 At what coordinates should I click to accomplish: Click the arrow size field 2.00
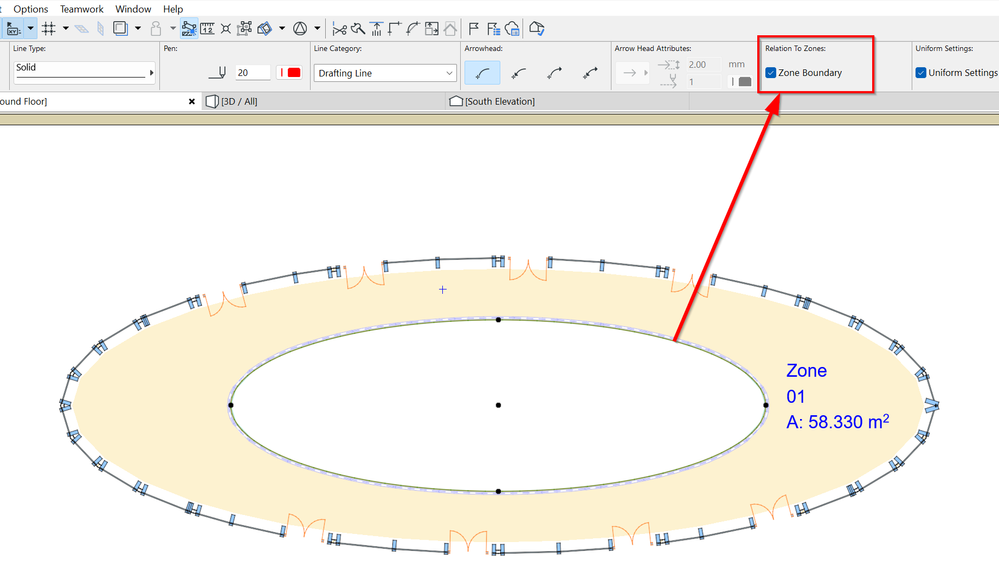(703, 64)
